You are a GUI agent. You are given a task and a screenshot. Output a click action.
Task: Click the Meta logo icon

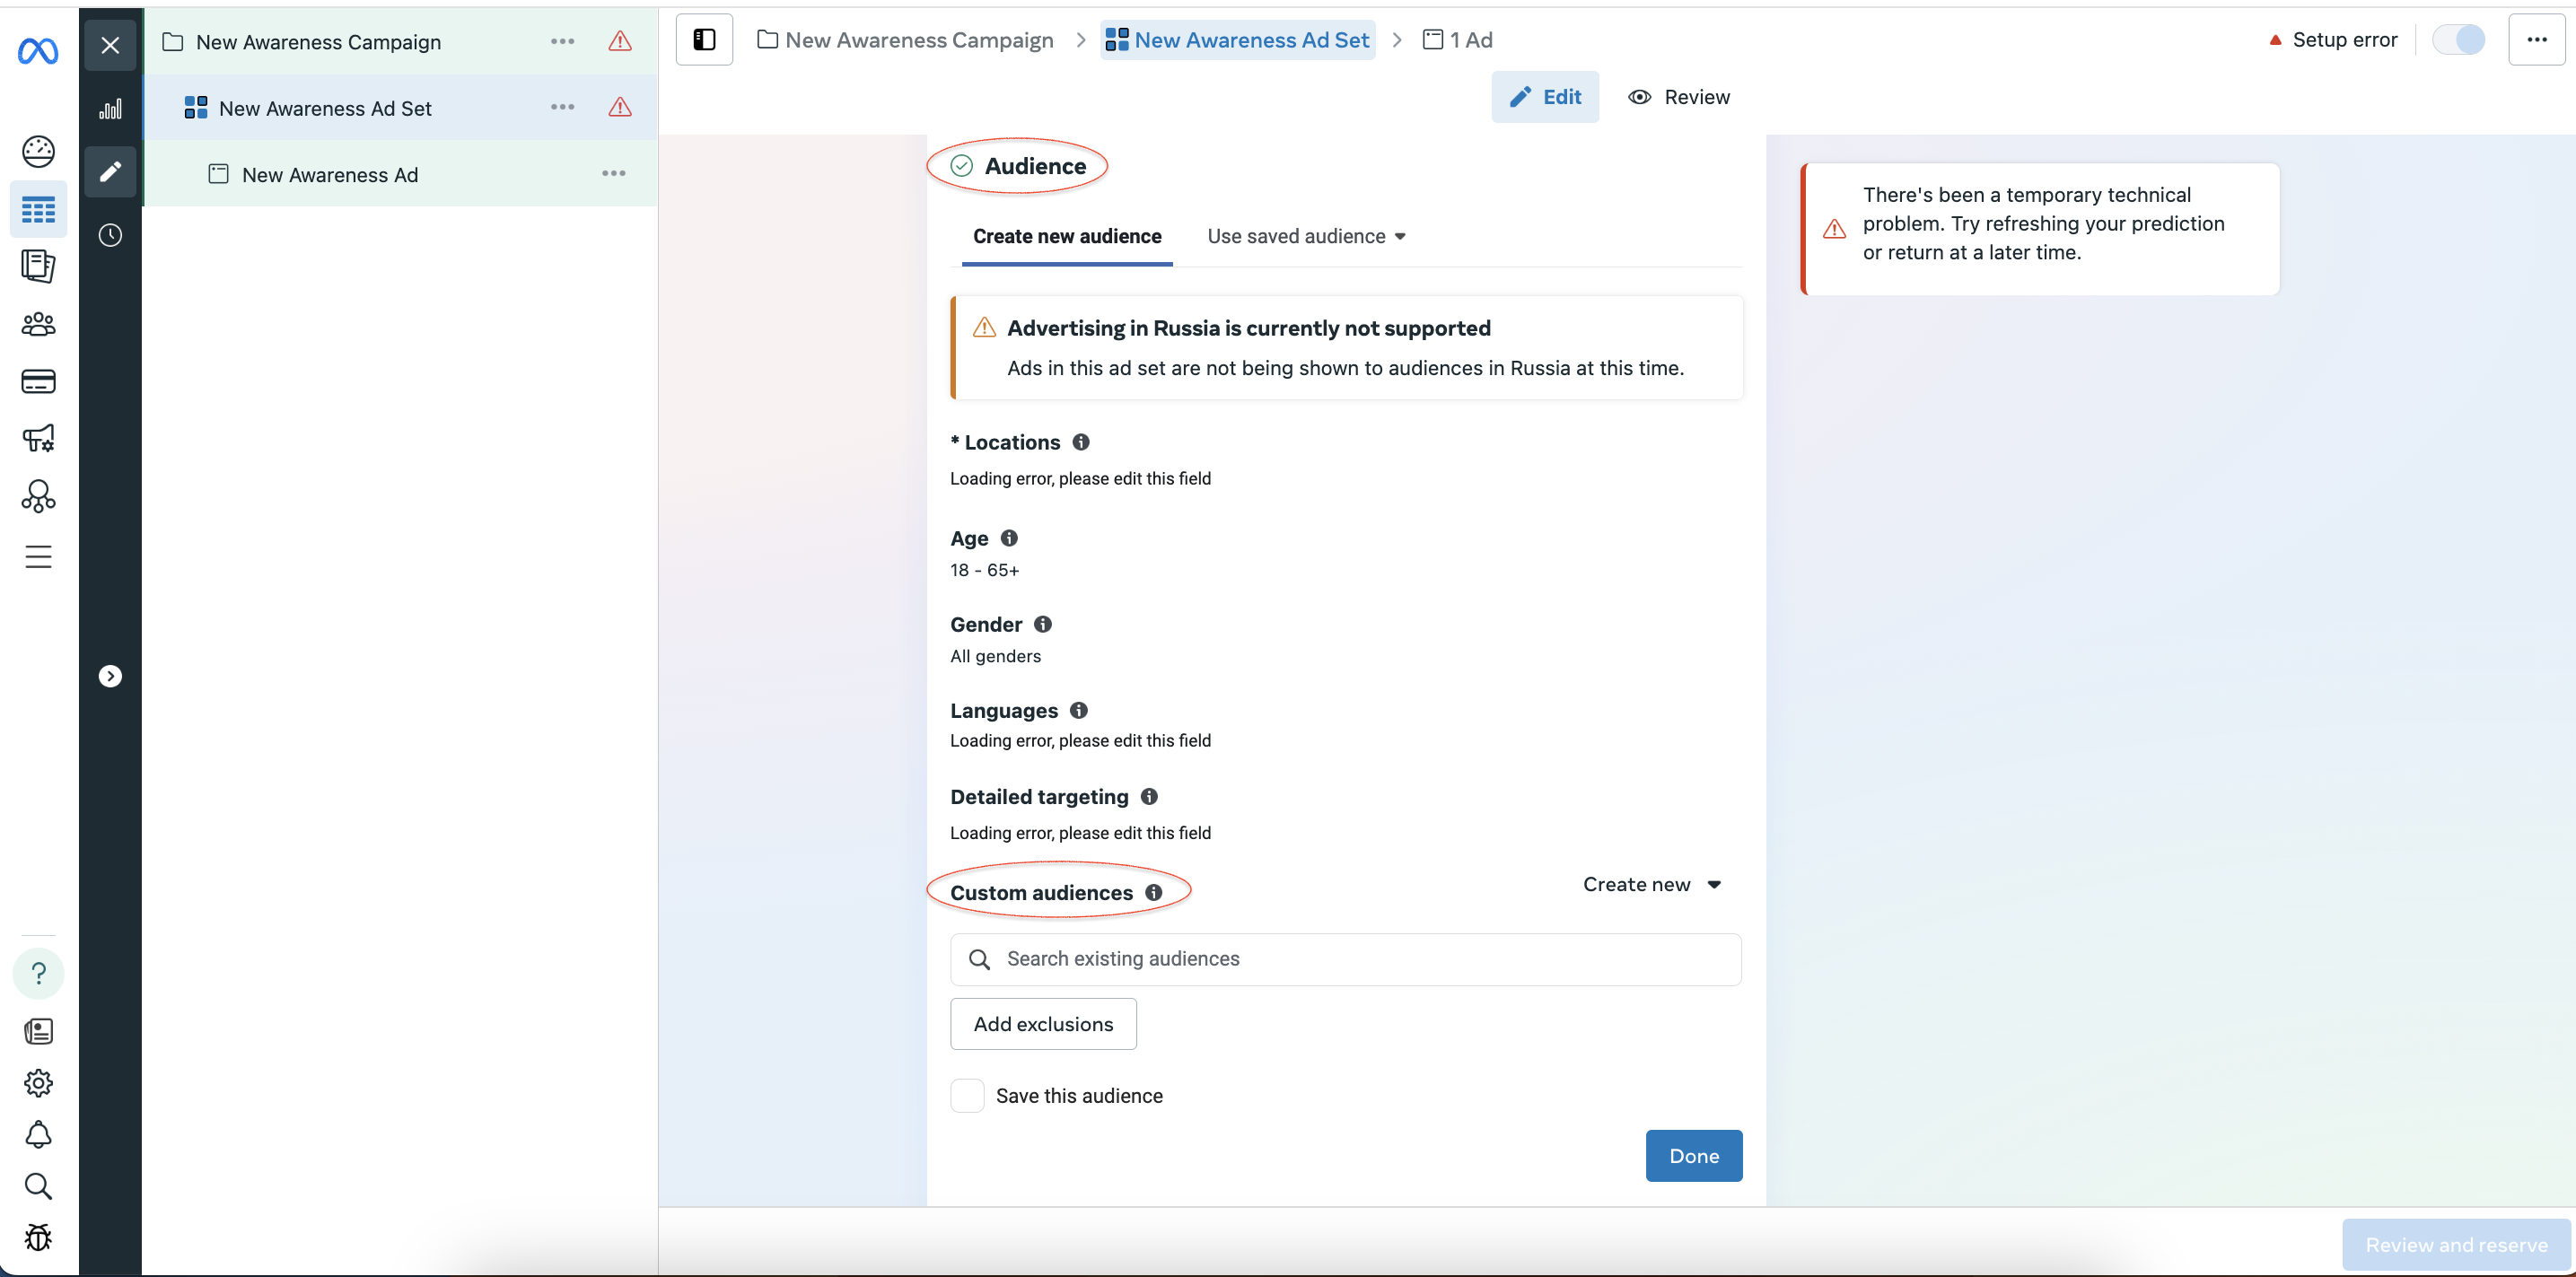pyautogui.click(x=38, y=50)
